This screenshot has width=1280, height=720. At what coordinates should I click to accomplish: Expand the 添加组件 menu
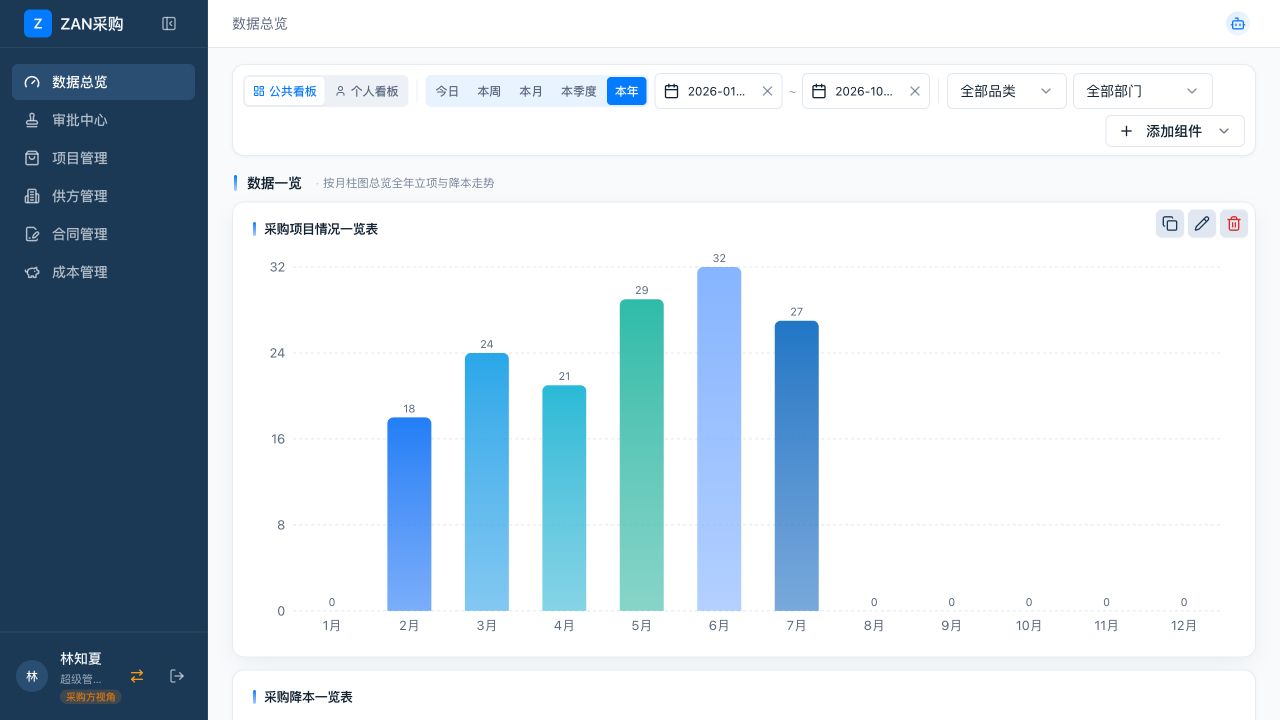tap(1175, 131)
